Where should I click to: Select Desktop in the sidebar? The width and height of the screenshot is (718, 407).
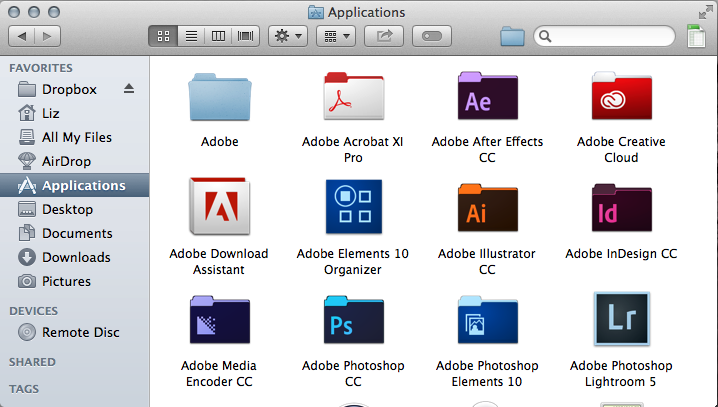74,209
